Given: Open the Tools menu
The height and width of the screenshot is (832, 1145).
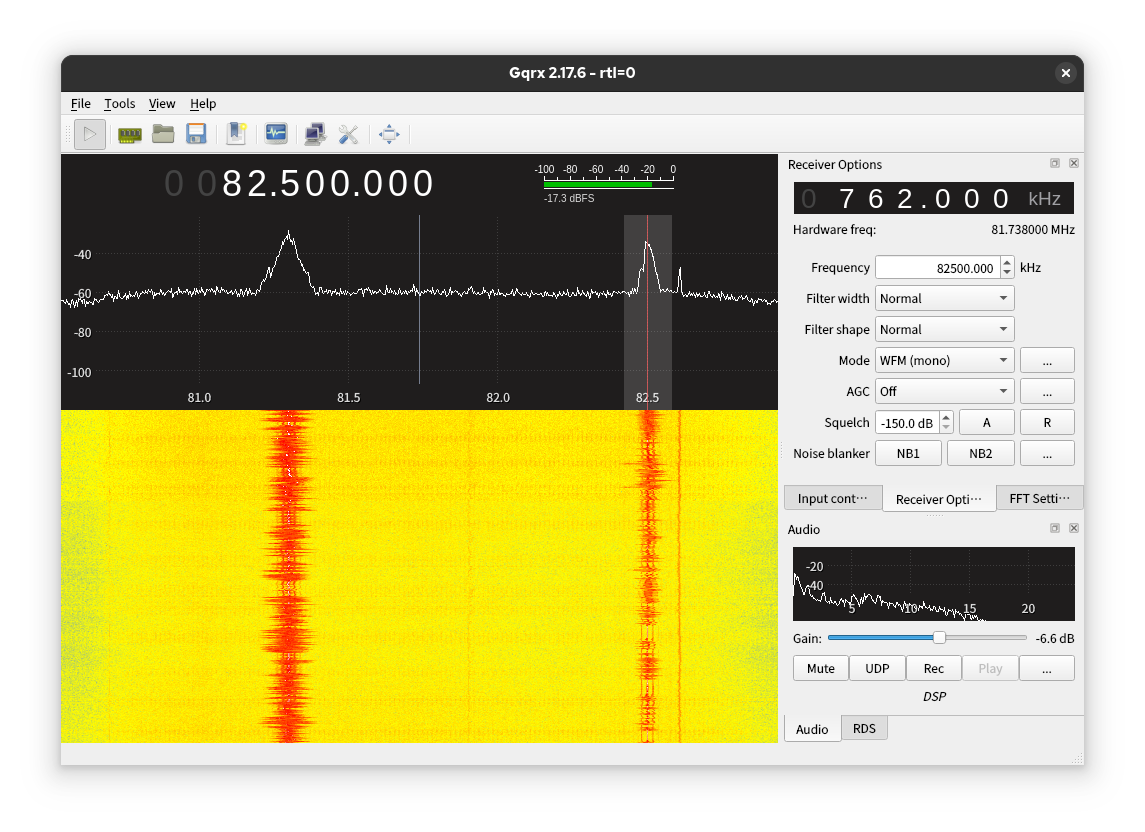Looking at the screenshot, I should click(x=120, y=104).
